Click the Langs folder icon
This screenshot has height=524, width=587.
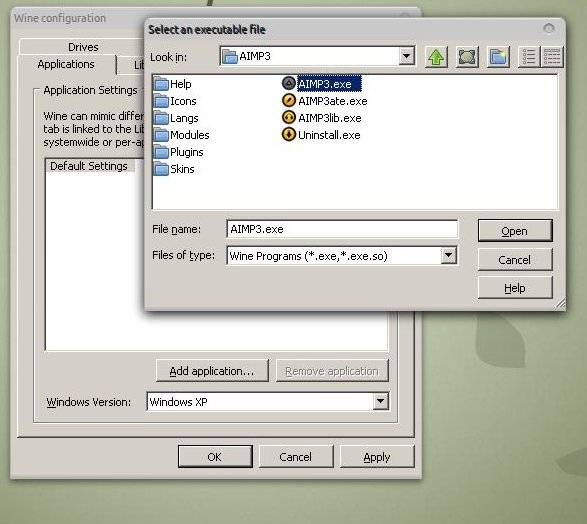tap(161, 118)
